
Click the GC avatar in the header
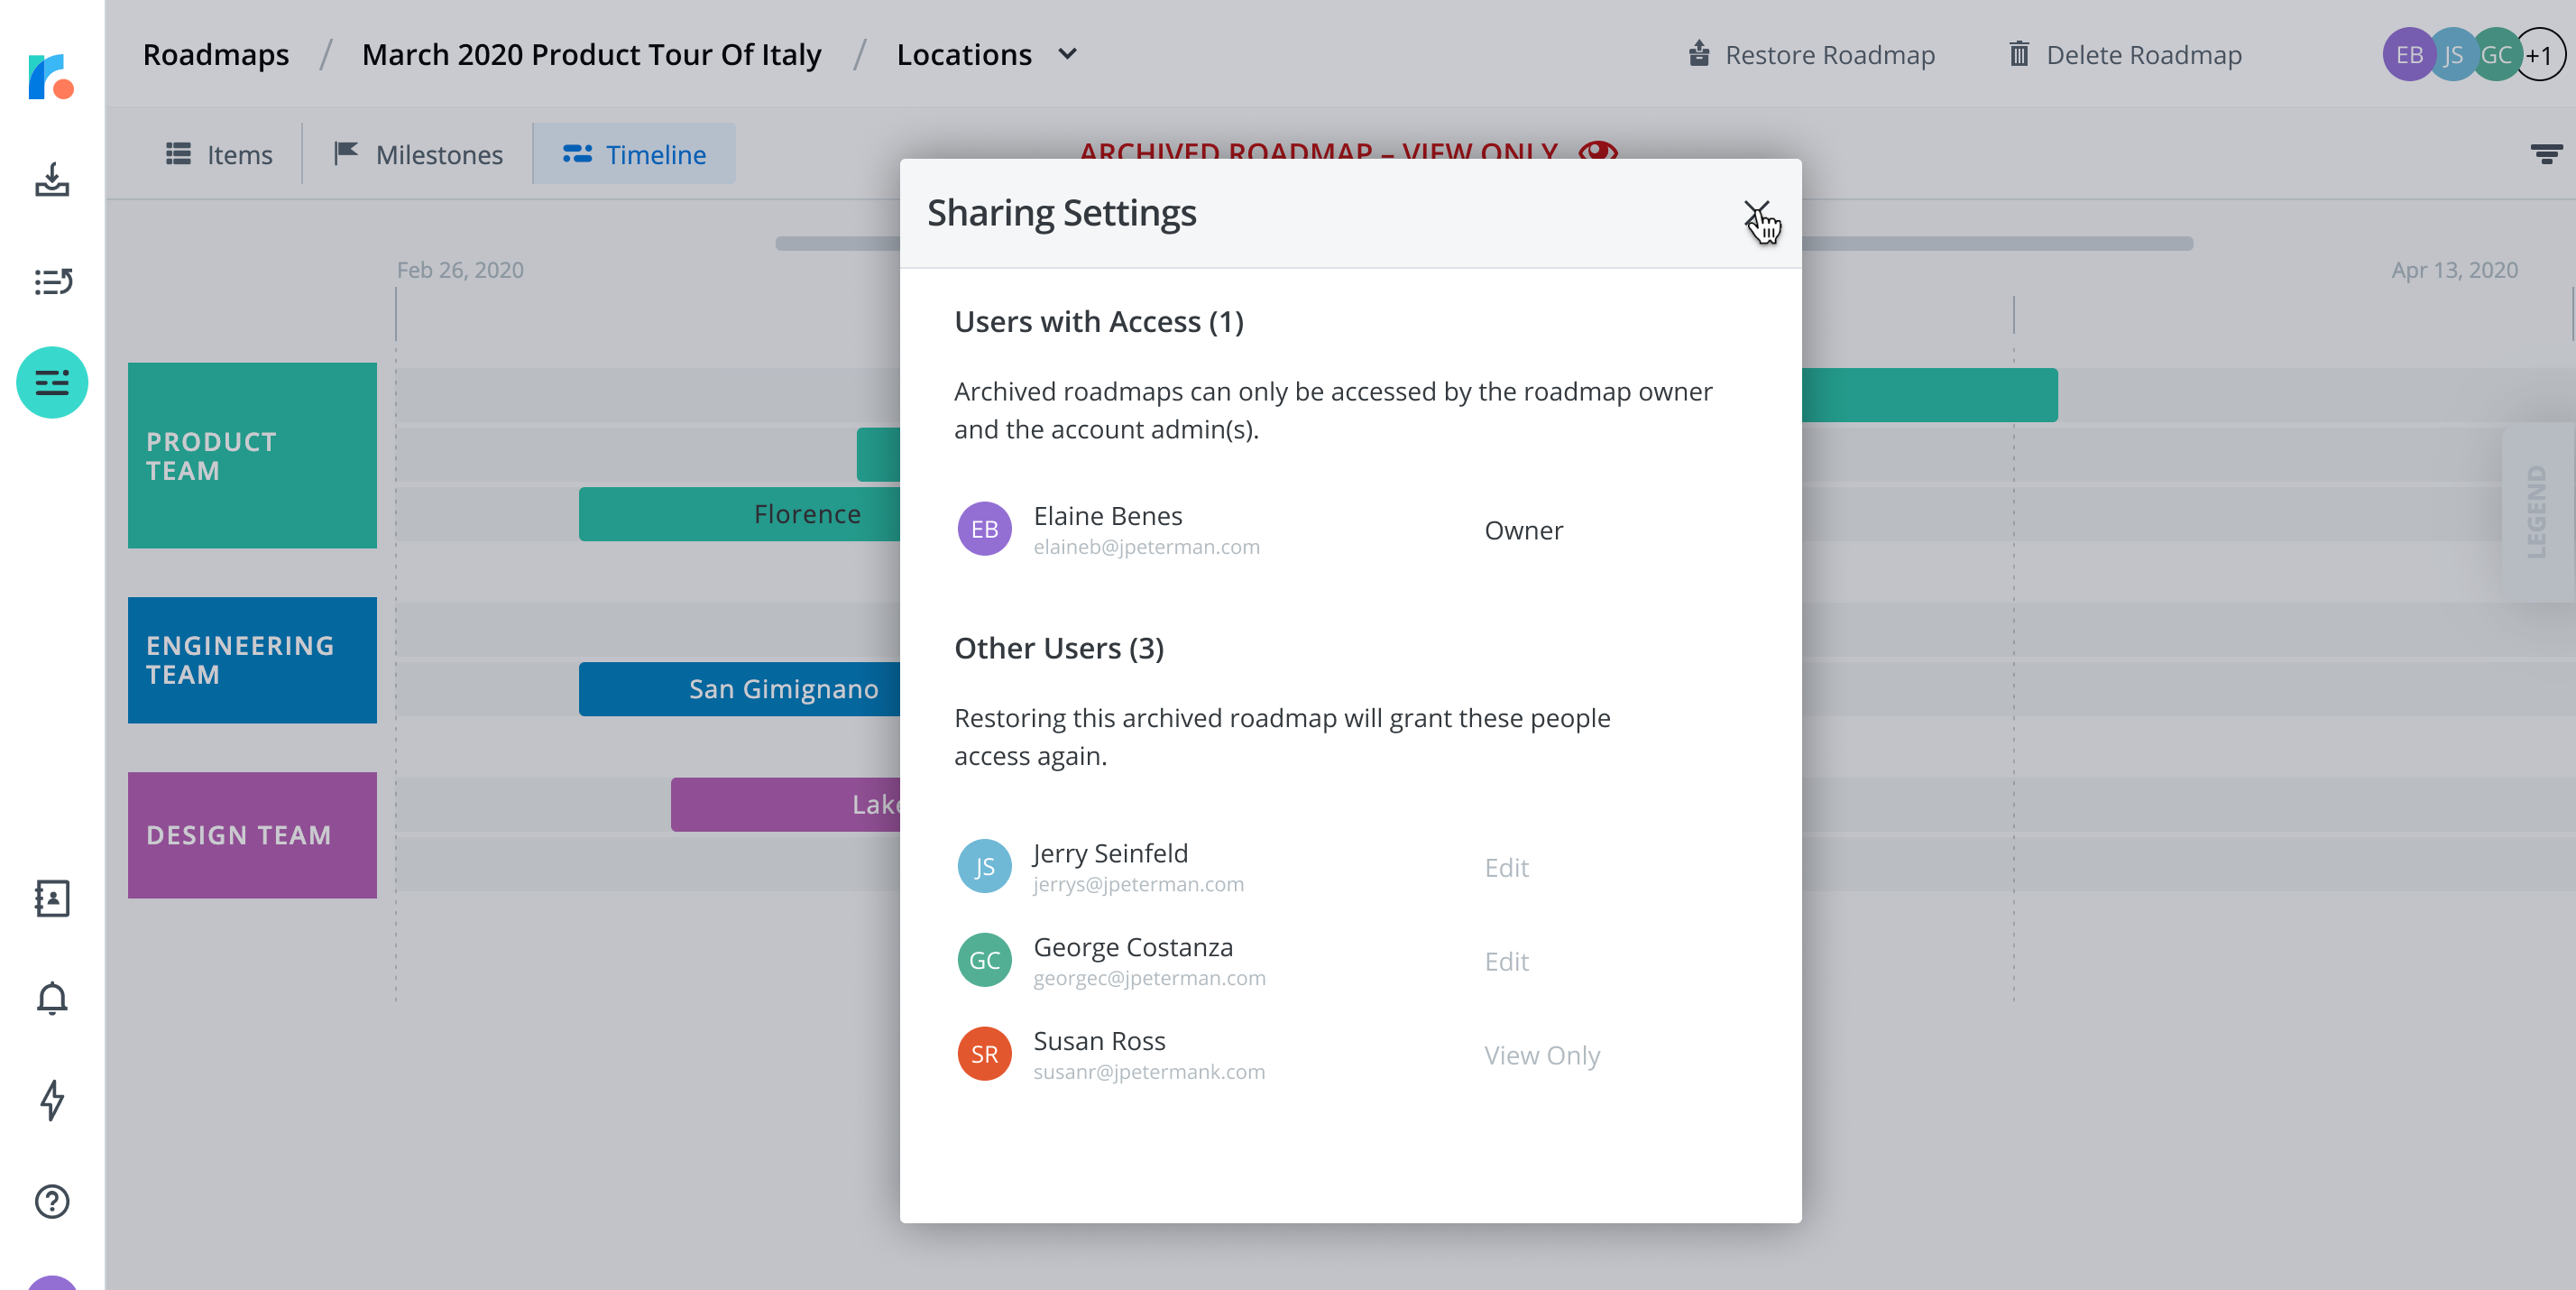pyautogui.click(x=2496, y=54)
